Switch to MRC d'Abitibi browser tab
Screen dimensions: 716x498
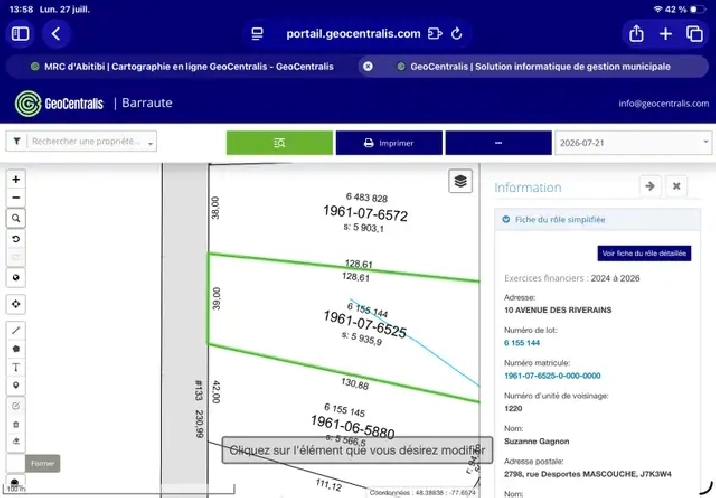click(183, 67)
